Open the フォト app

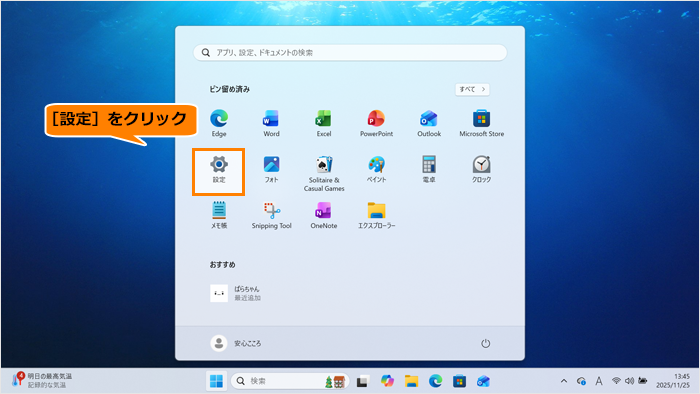tap(271, 170)
